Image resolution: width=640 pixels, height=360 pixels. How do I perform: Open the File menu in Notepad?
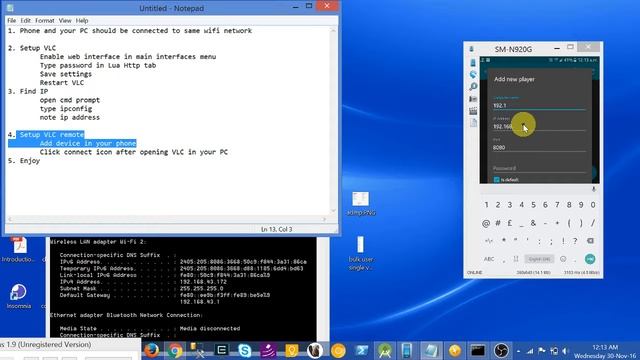click(11, 20)
